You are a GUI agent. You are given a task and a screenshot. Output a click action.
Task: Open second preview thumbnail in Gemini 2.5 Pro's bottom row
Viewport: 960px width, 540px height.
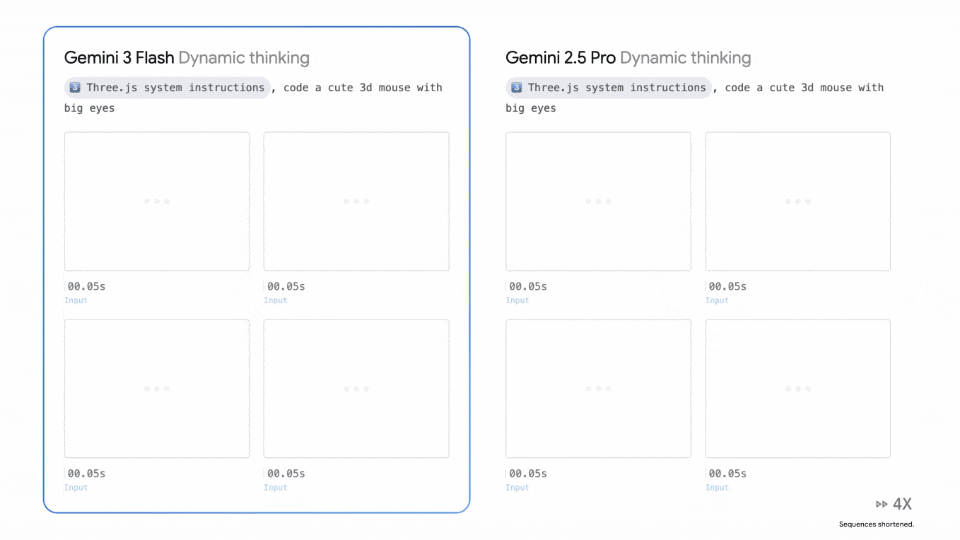click(797, 388)
